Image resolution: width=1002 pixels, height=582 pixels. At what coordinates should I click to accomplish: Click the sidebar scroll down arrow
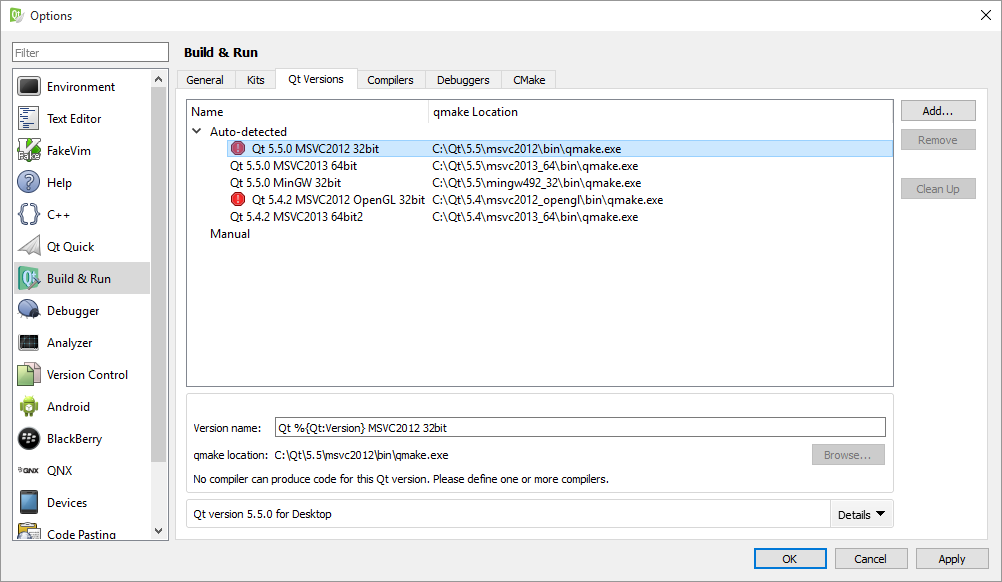[x=158, y=531]
